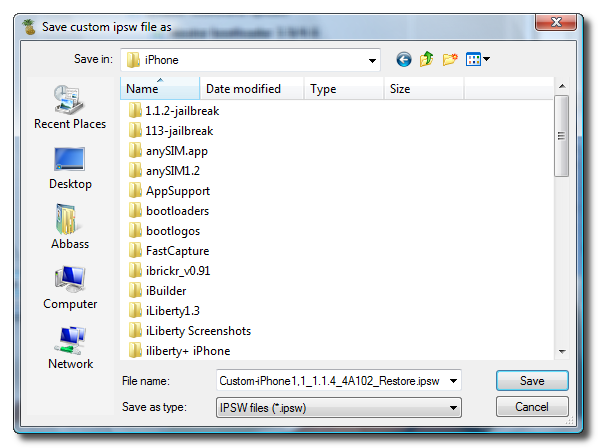
Task: Open the View menu icon
Action: (473, 59)
